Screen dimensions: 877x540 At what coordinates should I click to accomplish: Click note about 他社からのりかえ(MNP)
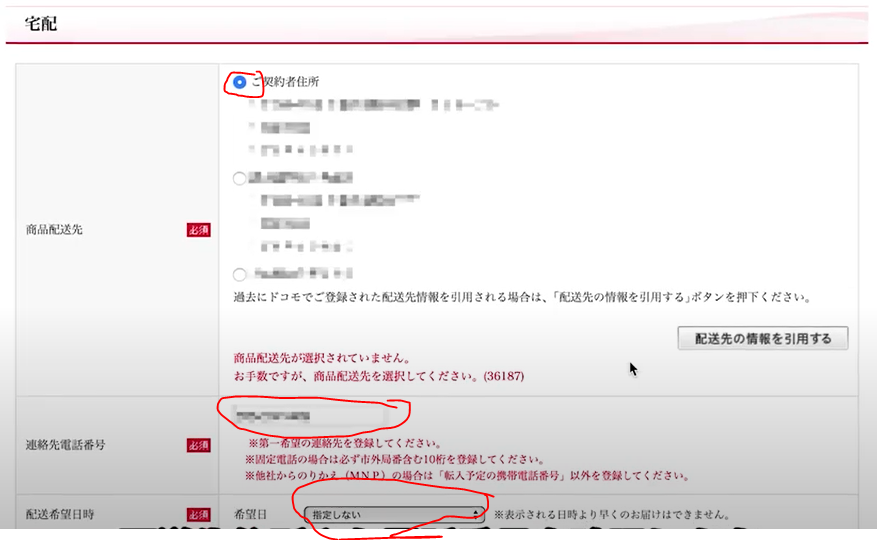point(468,476)
